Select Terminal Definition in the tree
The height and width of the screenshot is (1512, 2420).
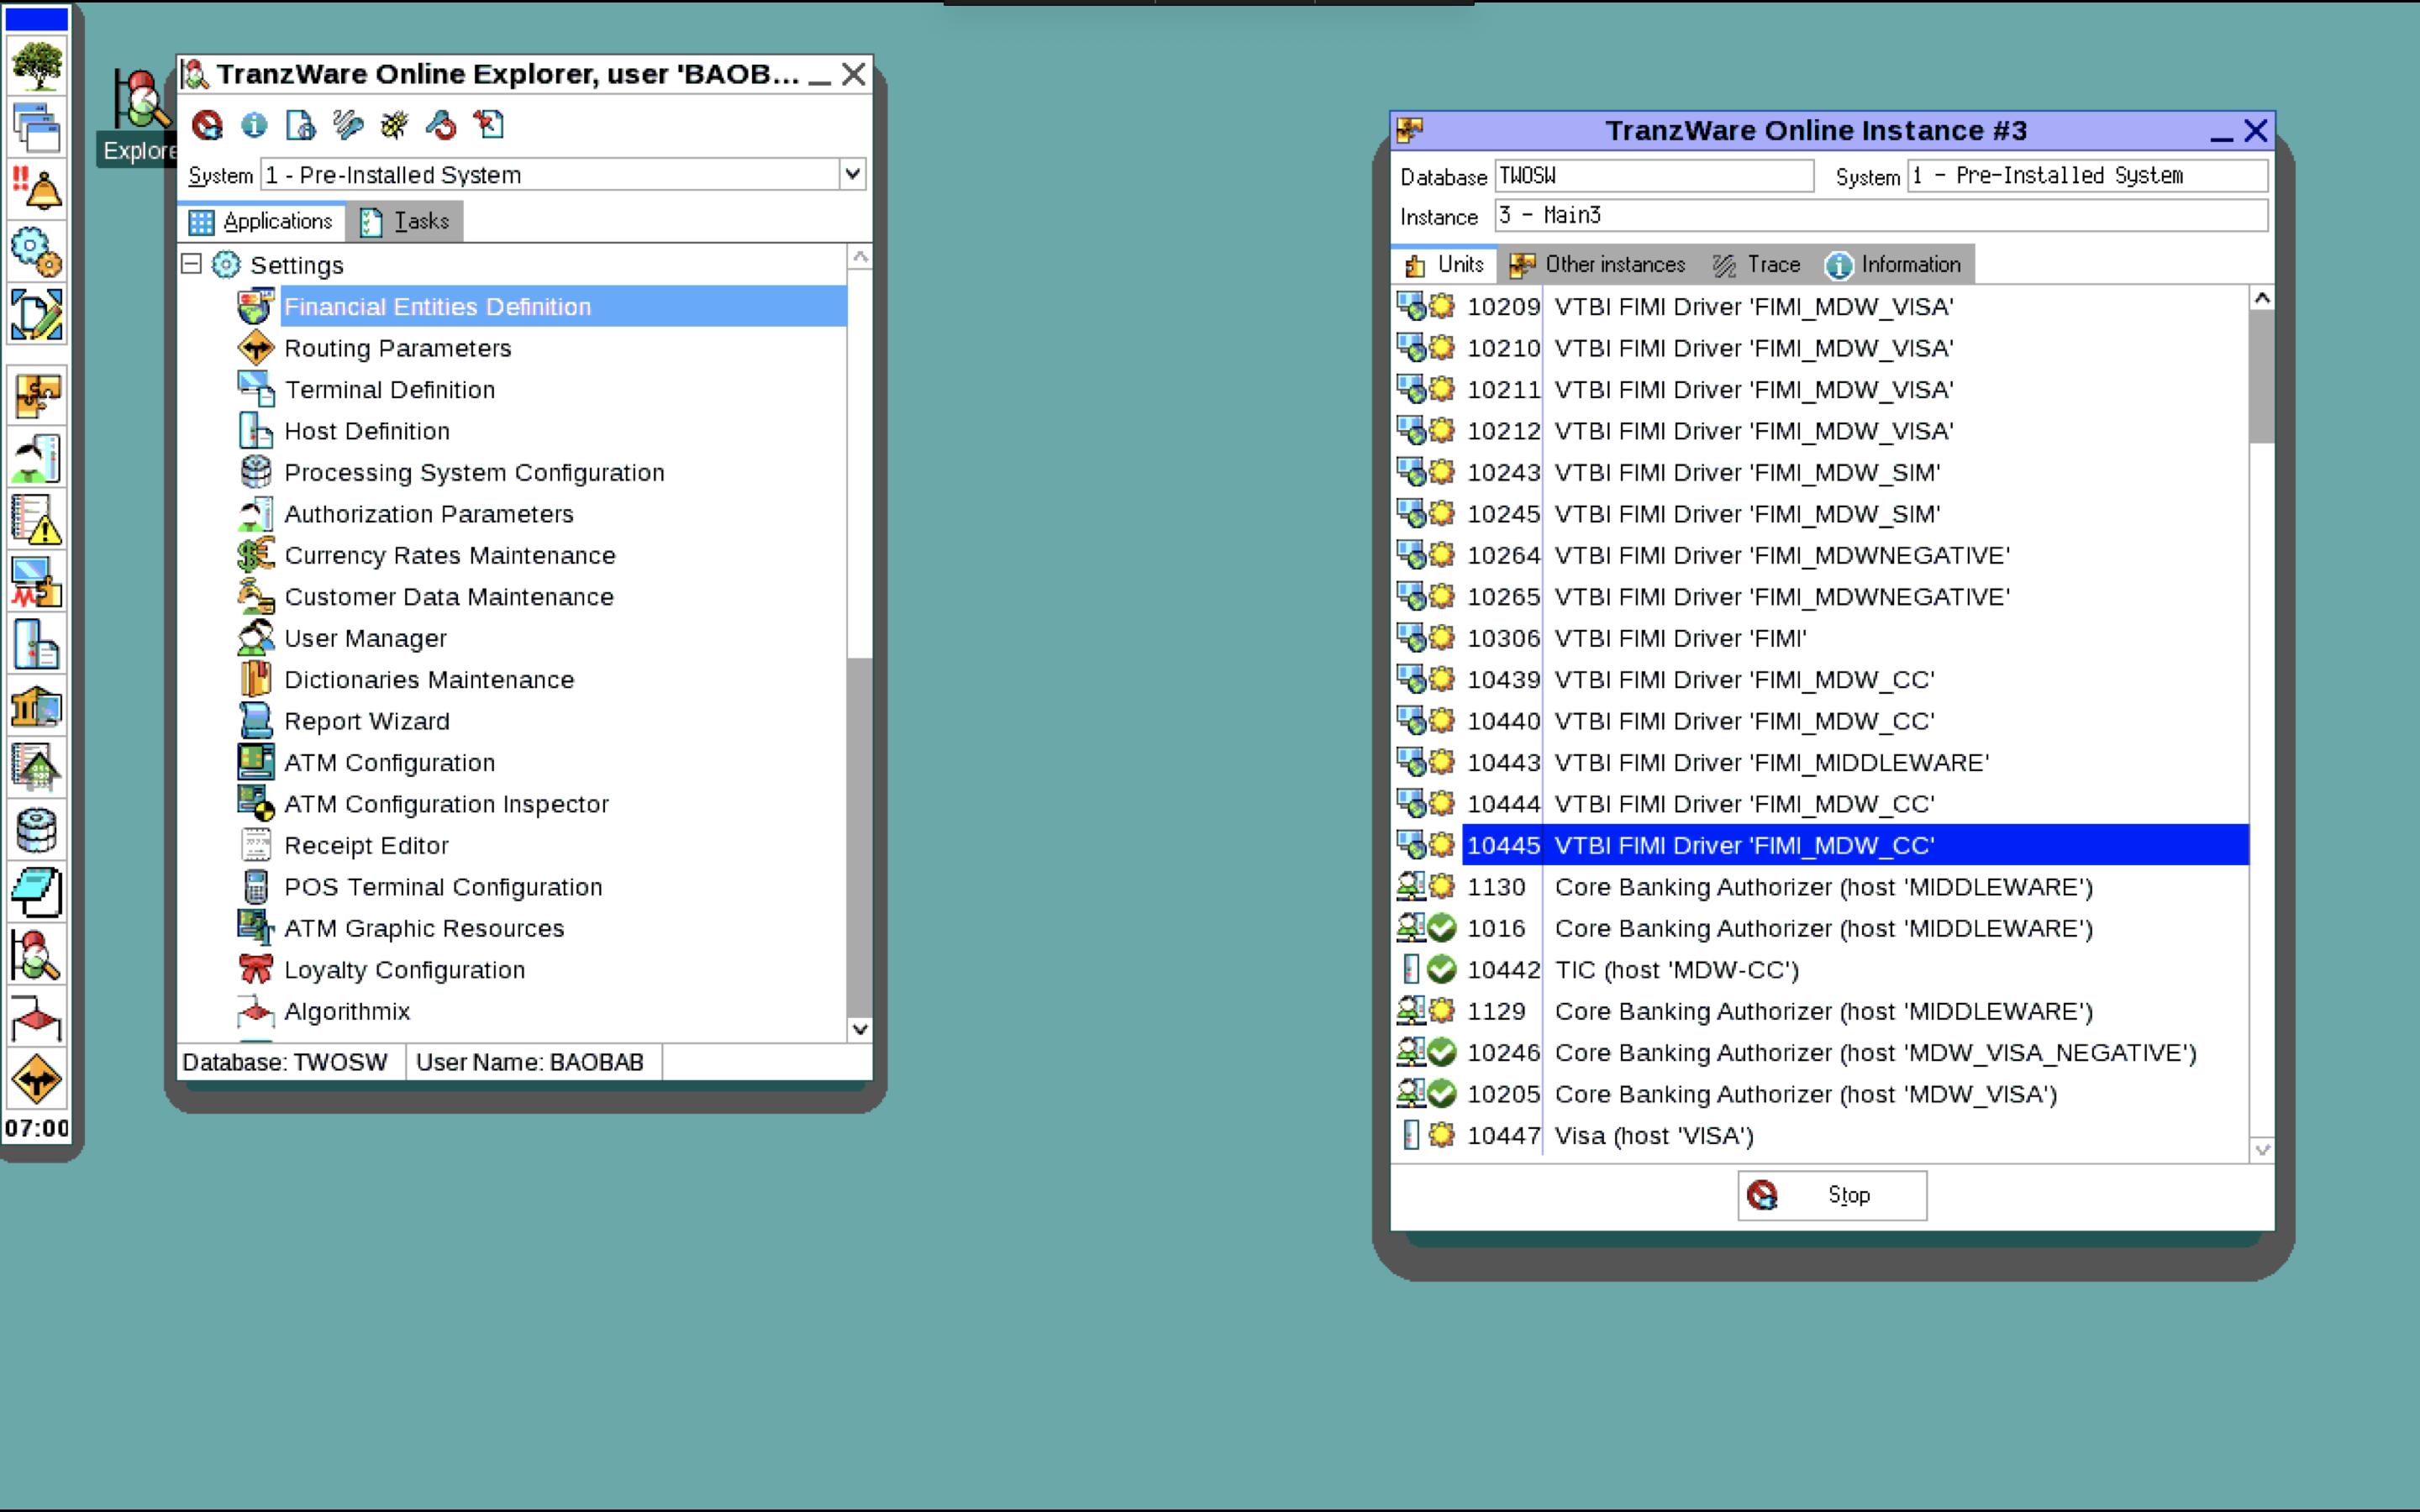[389, 389]
